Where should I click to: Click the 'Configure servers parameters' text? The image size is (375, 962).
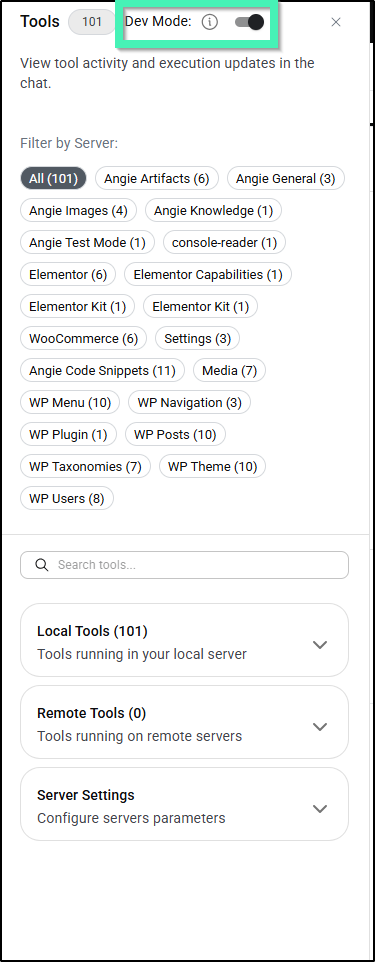tap(131, 818)
